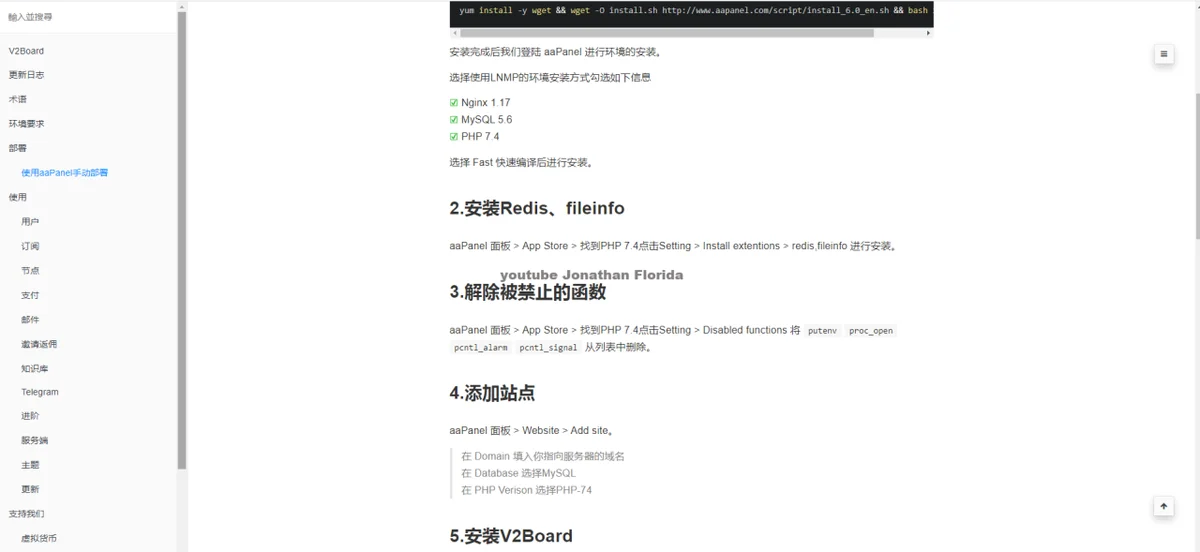The width and height of the screenshot is (1200, 552).
Task: Click the pcntl_signal code tag
Action: (x=548, y=348)
